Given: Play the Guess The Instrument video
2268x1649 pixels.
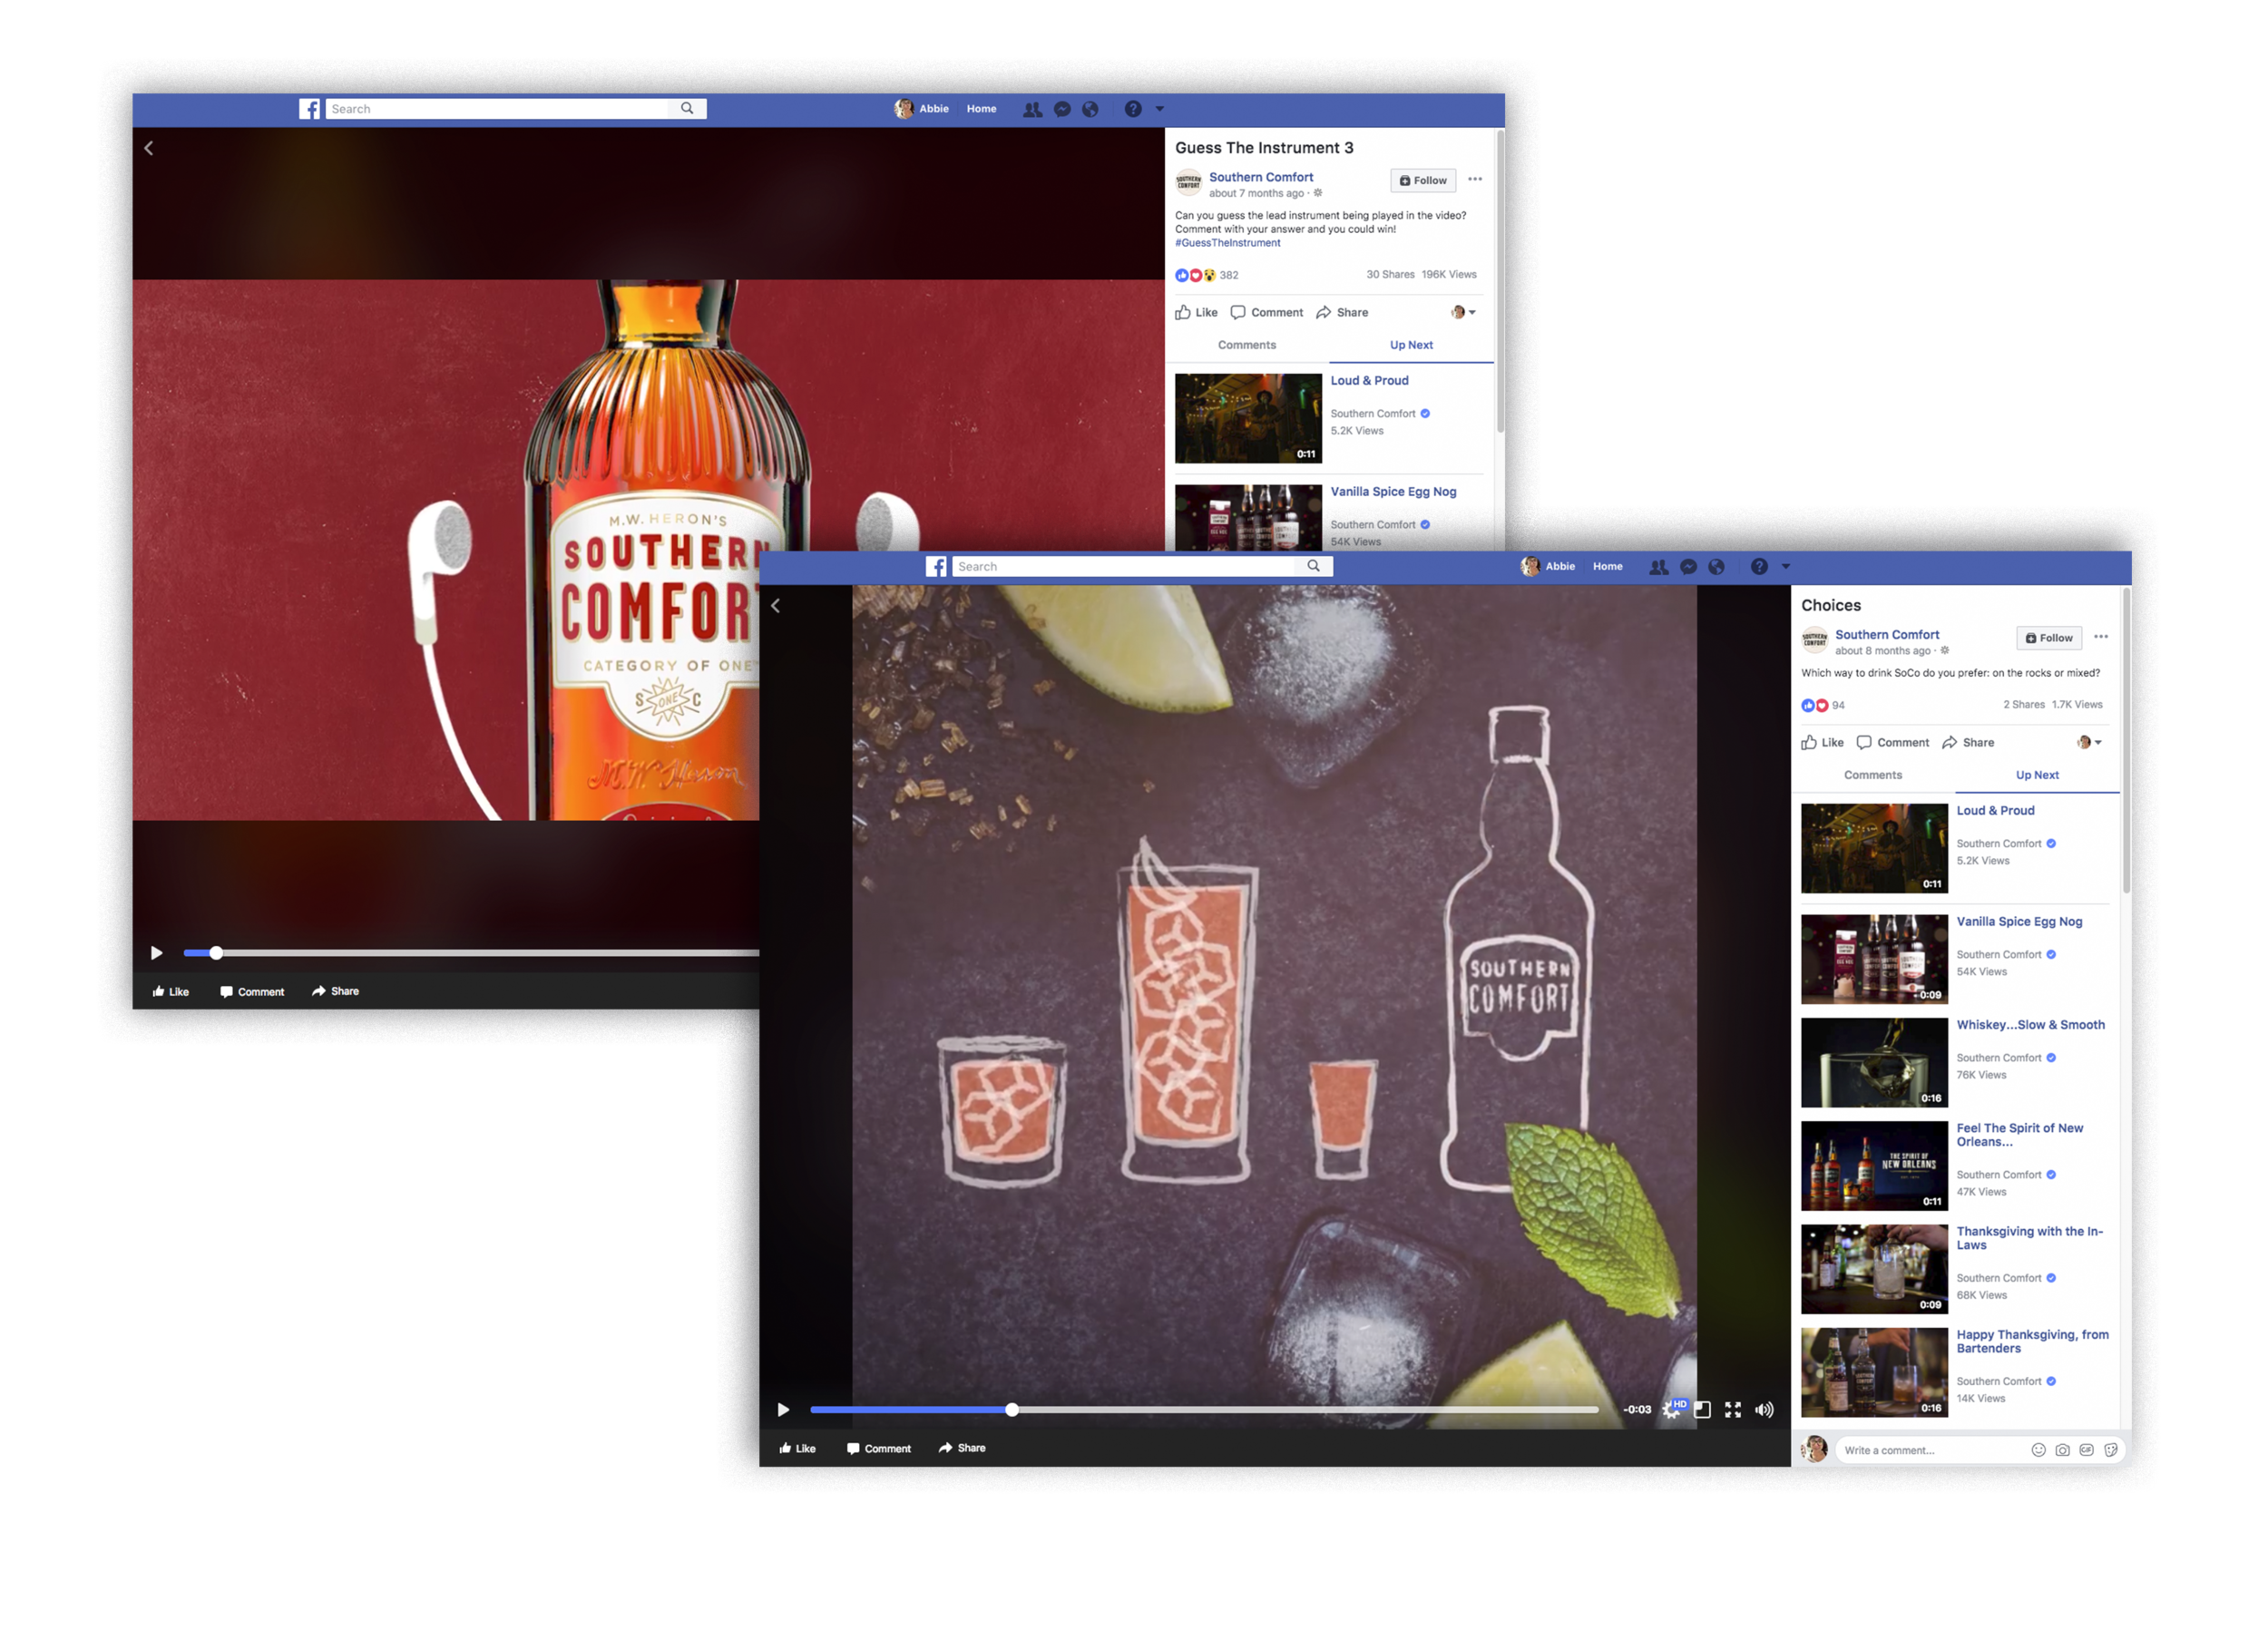Looking at the screenshot, I should pos(156,953).
